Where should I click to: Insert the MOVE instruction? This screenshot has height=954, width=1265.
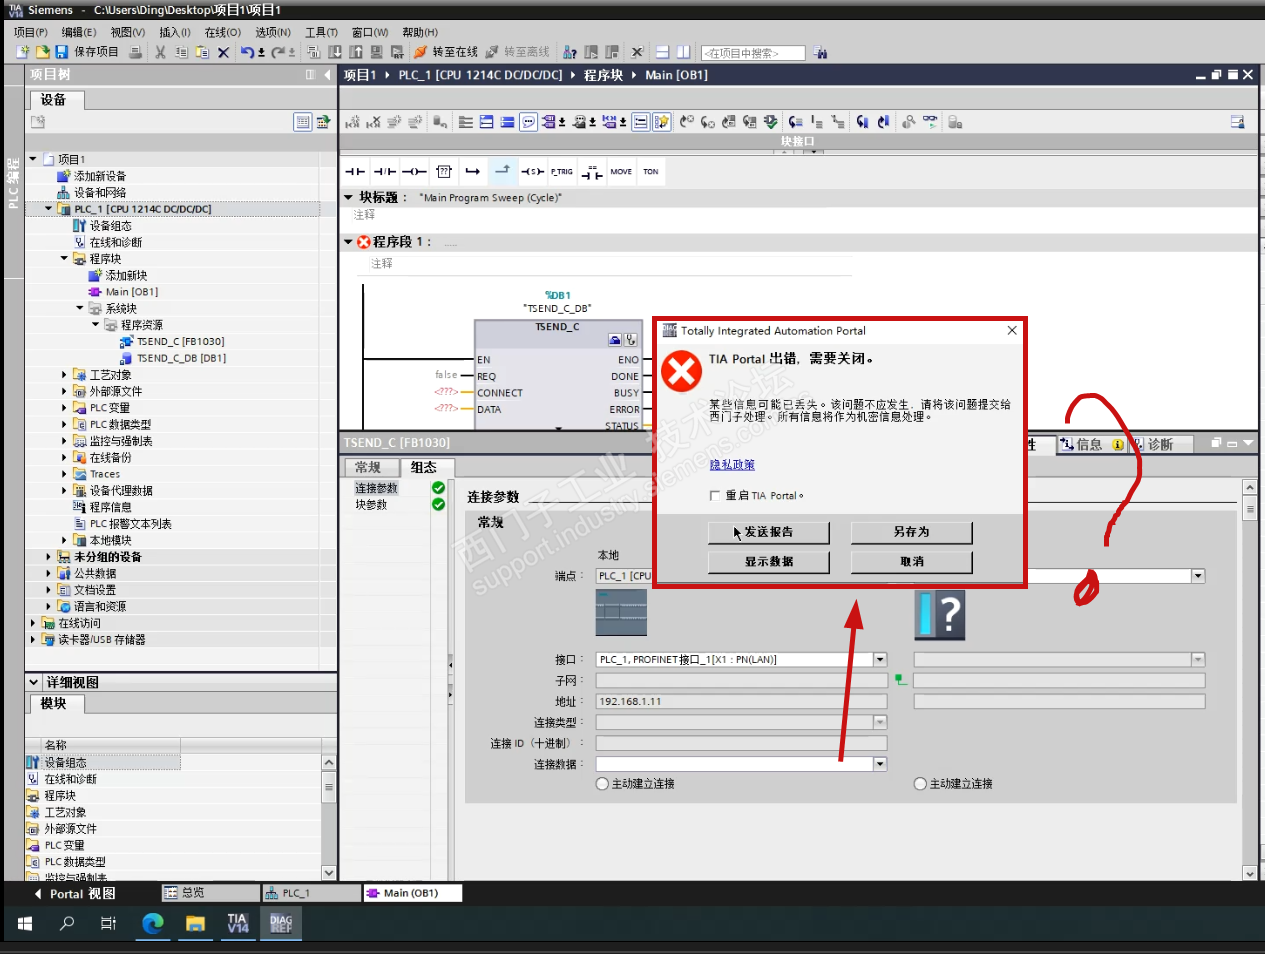pyautogui.click(x=621, y=172)
